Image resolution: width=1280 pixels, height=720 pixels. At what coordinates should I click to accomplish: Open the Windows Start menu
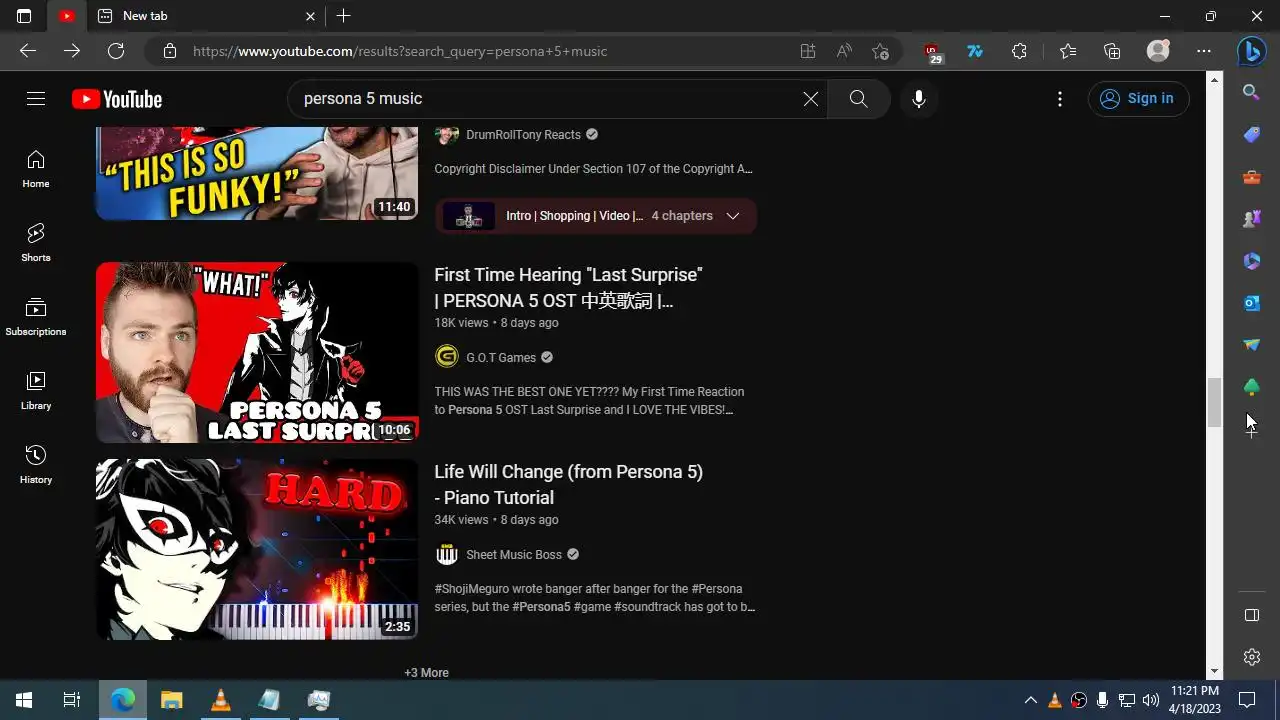click(24, 700)
